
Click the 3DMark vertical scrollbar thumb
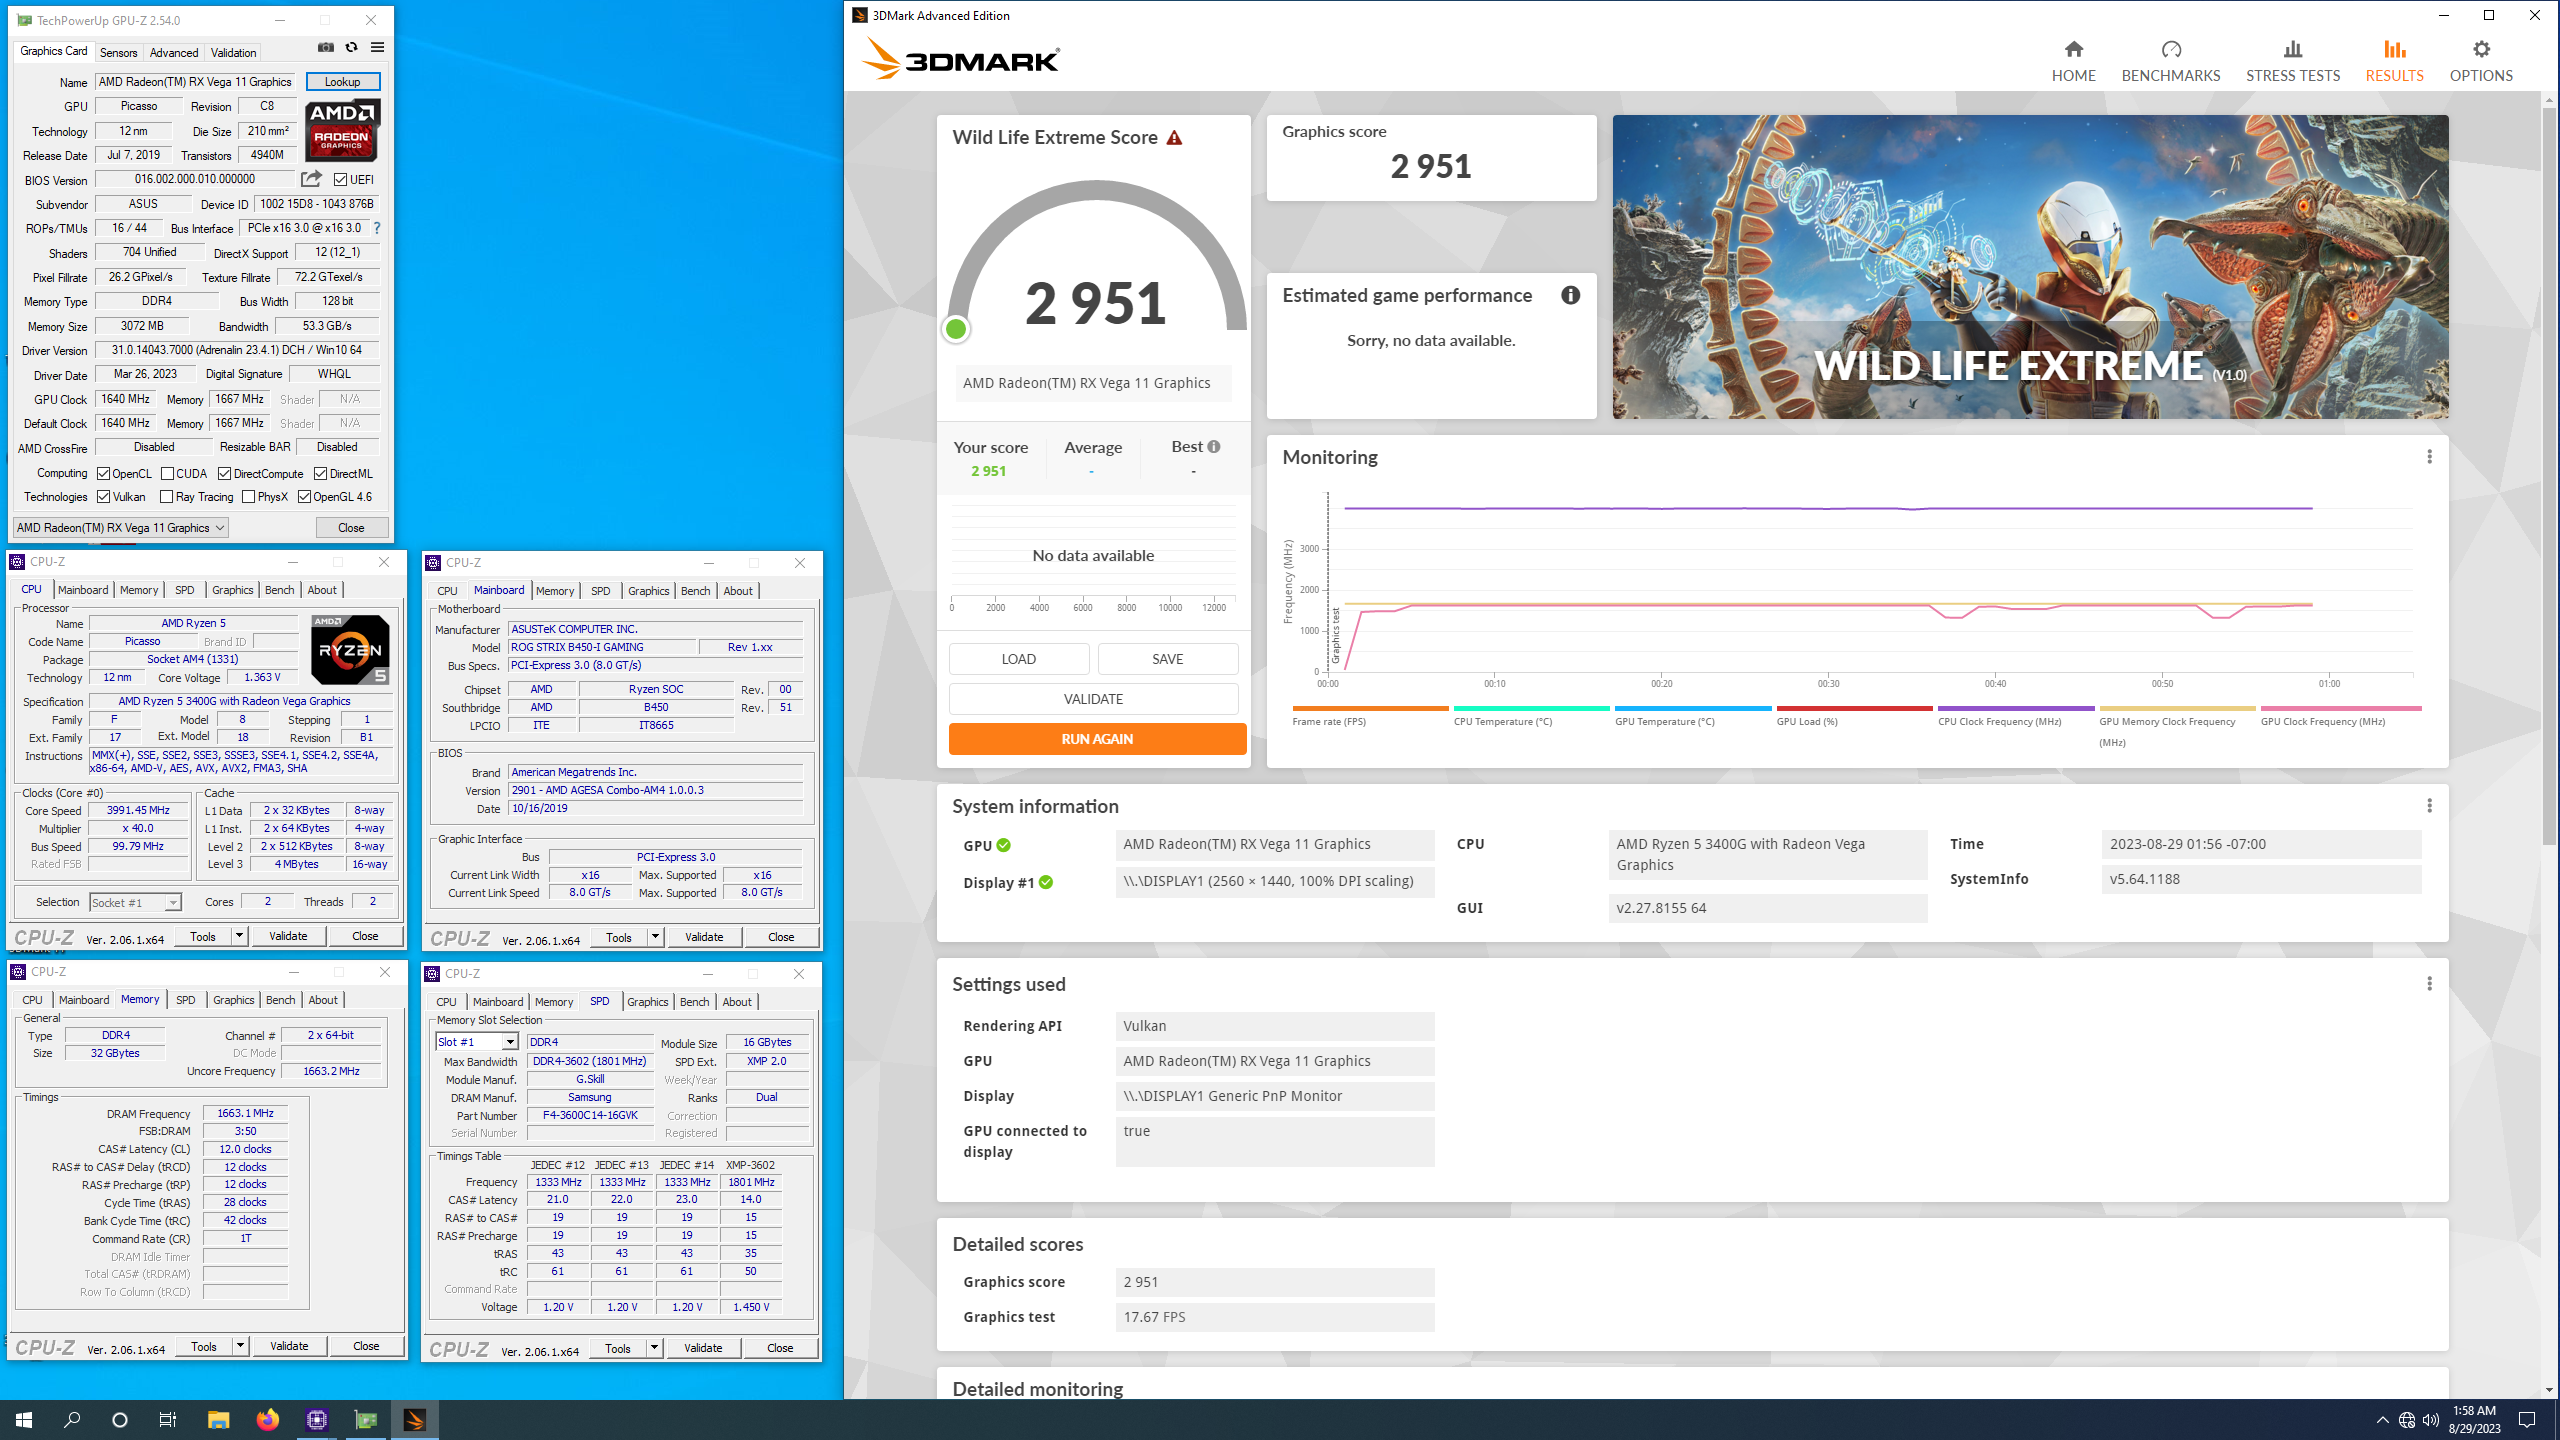click(x=2549, y=475)
